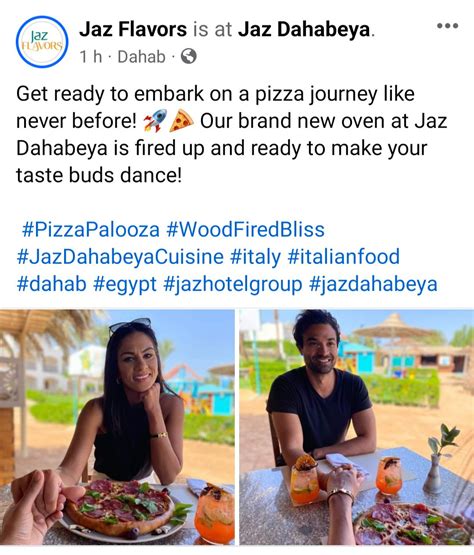Open the #italianfood hashtag
The height and width of the screenshot is (555, 474).
coord(344,257)
